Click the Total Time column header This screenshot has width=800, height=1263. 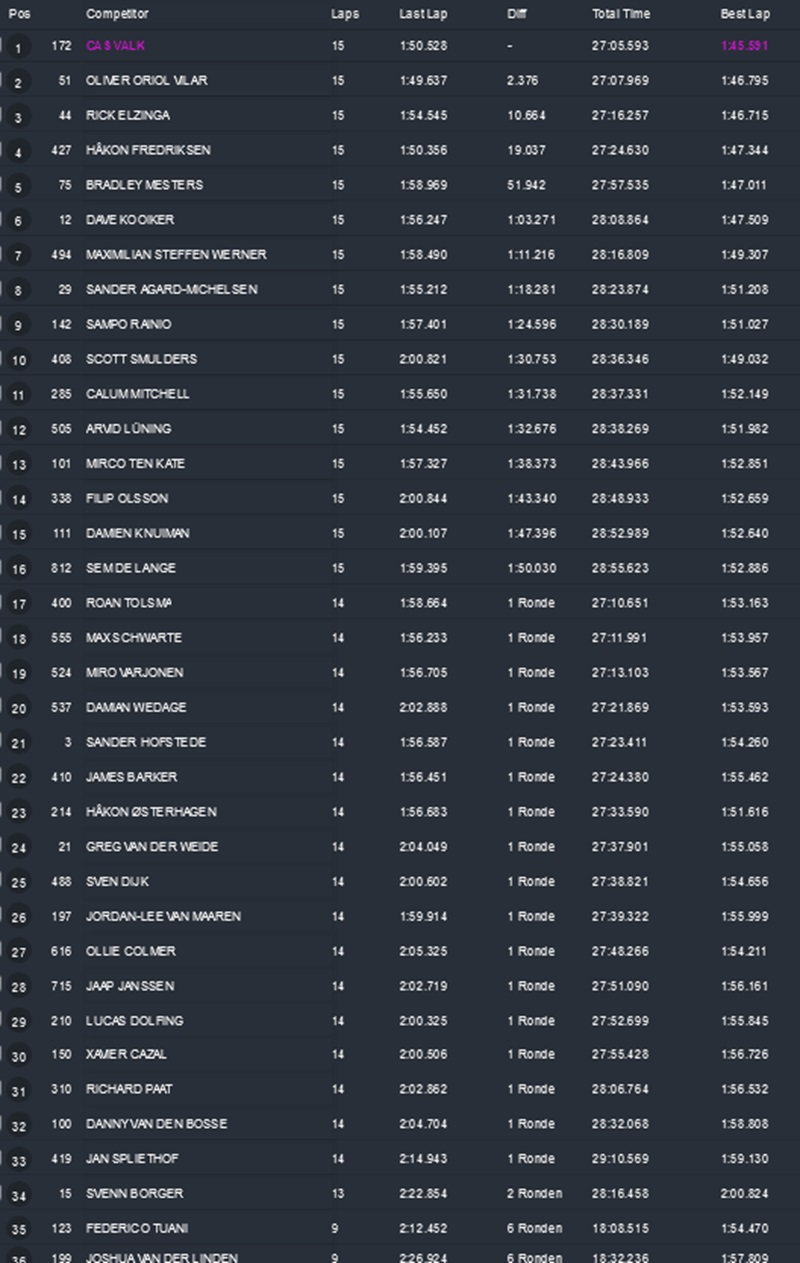(x=620, y=14)
